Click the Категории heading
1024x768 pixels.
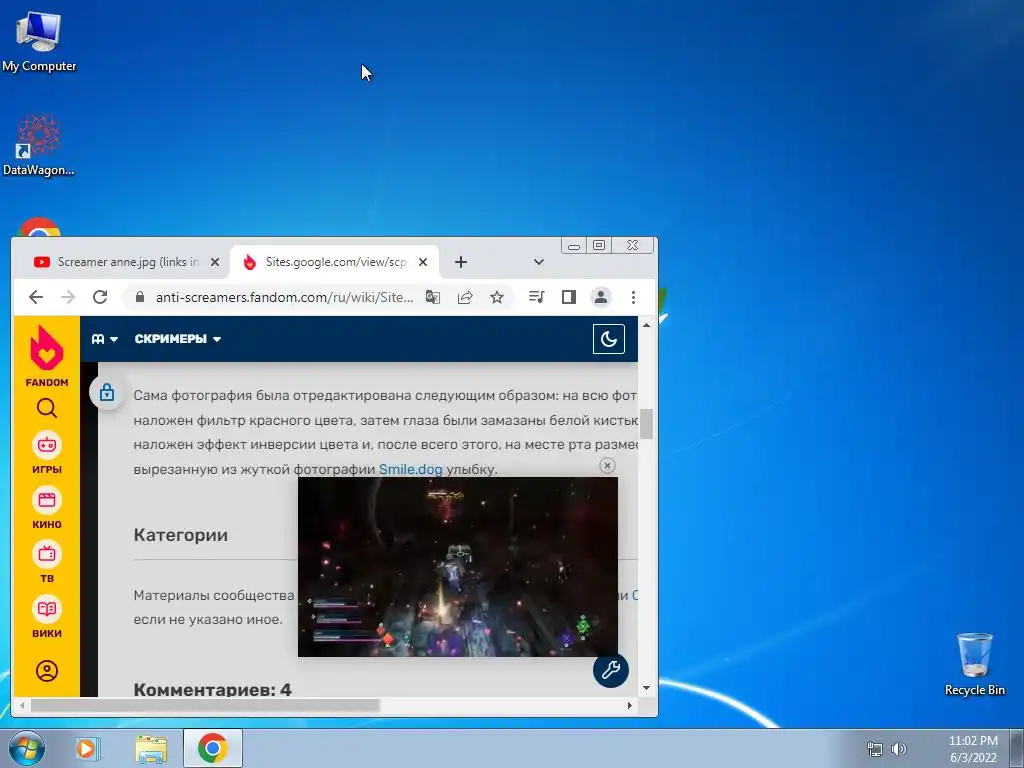pyautogui.click(x=181, y=535)
